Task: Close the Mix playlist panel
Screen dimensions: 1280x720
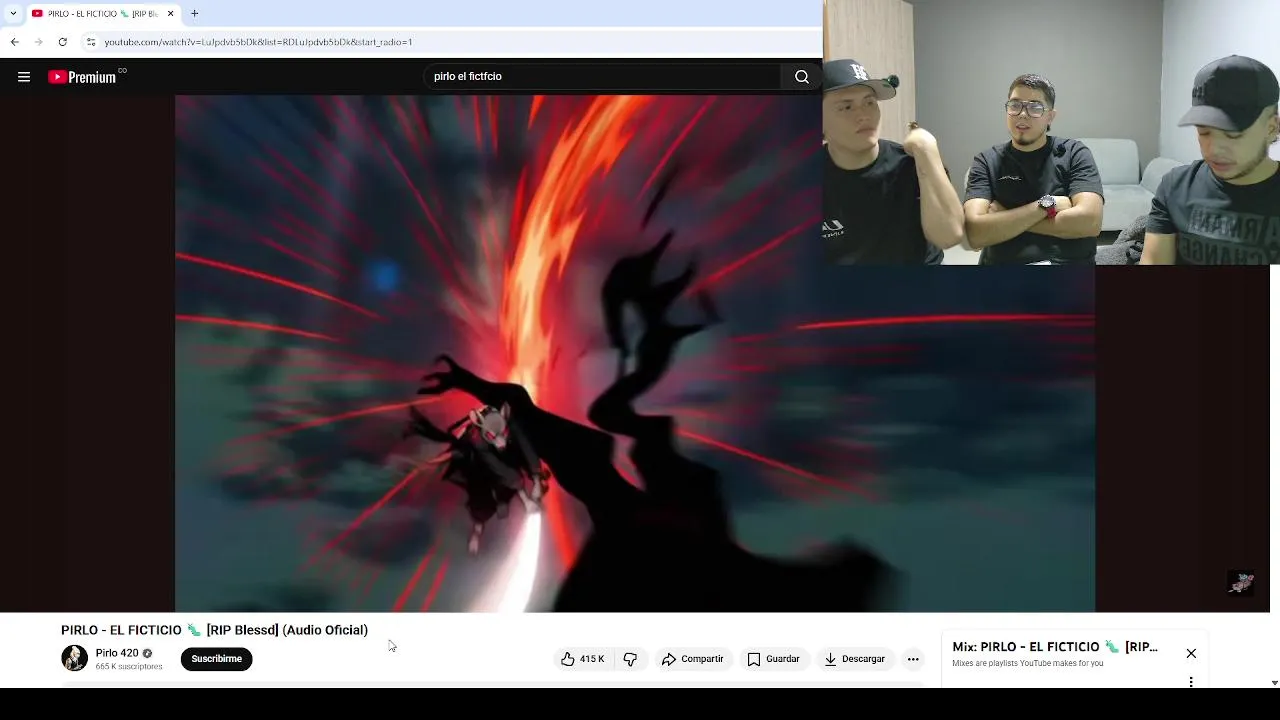Action: click(x=1191, y=653)
